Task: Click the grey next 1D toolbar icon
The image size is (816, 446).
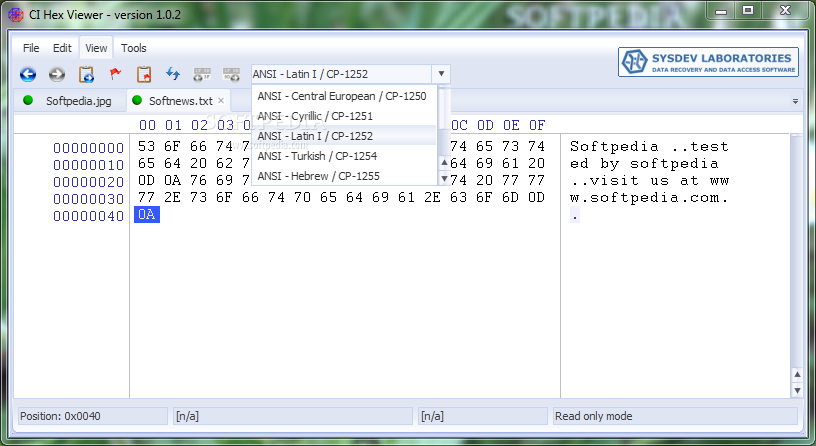Action: (x=231, y=74)
